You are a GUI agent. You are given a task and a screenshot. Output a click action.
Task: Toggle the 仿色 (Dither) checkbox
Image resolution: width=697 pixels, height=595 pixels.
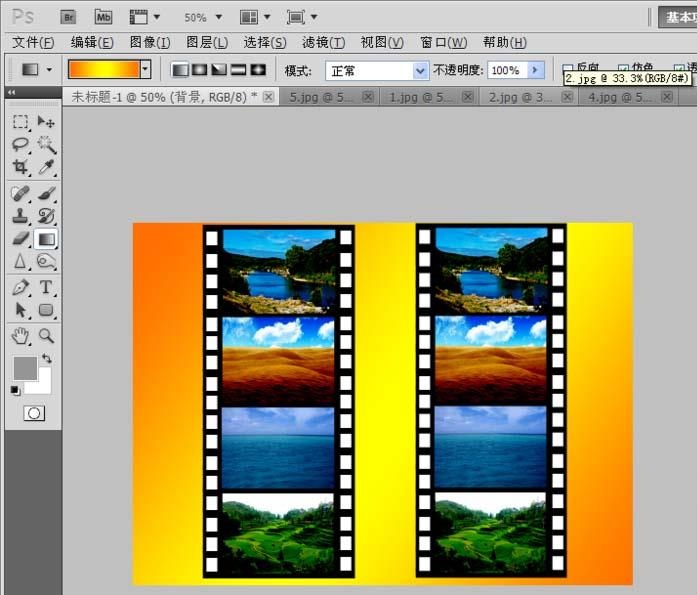[624, 70]
